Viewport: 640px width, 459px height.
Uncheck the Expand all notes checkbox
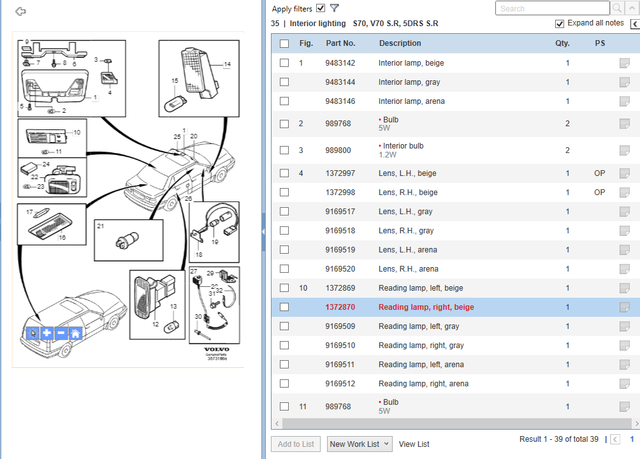pos(559,23)
